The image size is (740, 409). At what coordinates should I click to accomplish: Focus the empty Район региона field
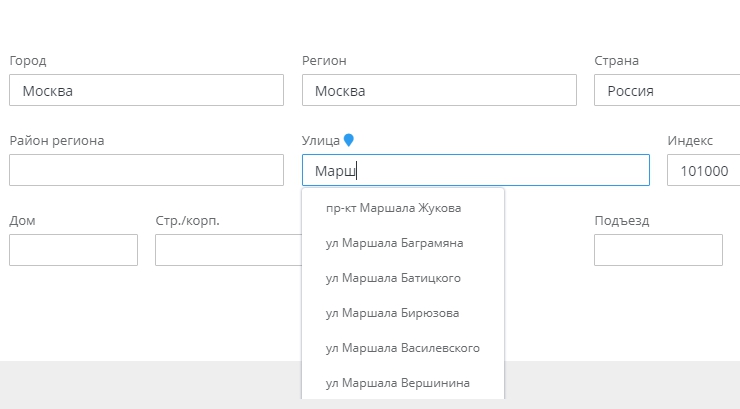click(x=147, y=170)
